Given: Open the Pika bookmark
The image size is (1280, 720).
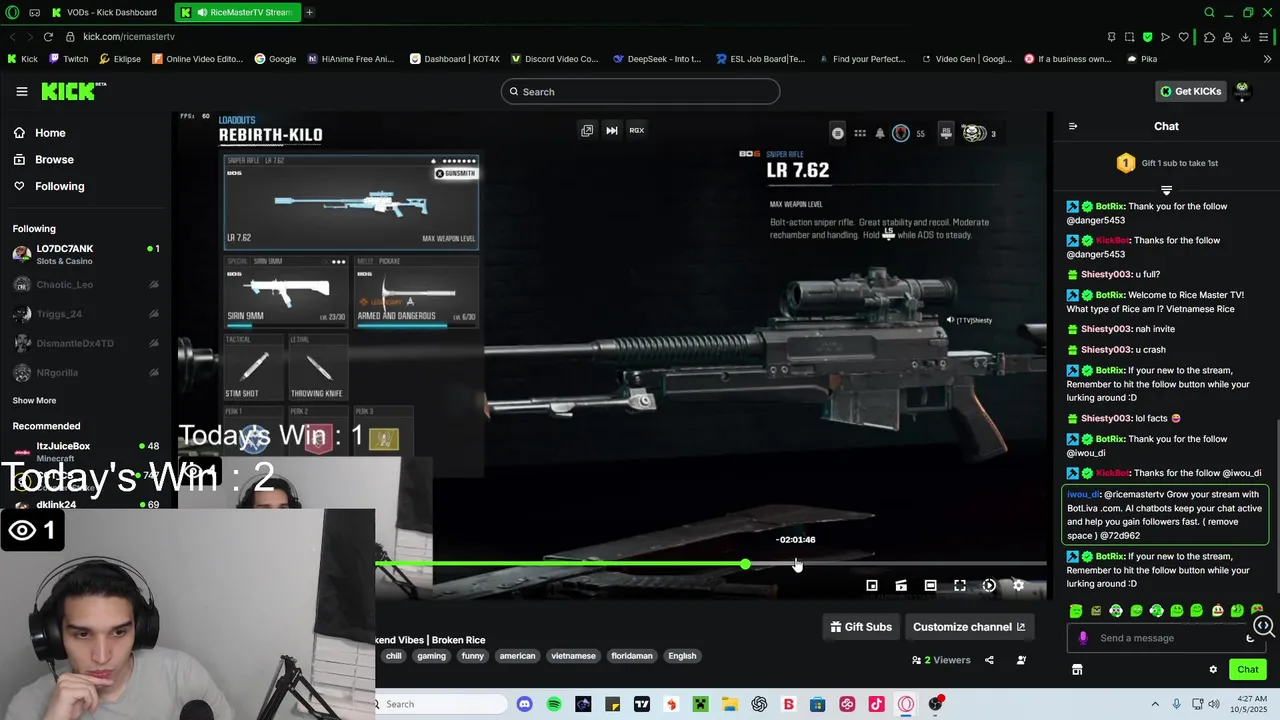Looking at the screenshot, I should (x=1142, y=59).
